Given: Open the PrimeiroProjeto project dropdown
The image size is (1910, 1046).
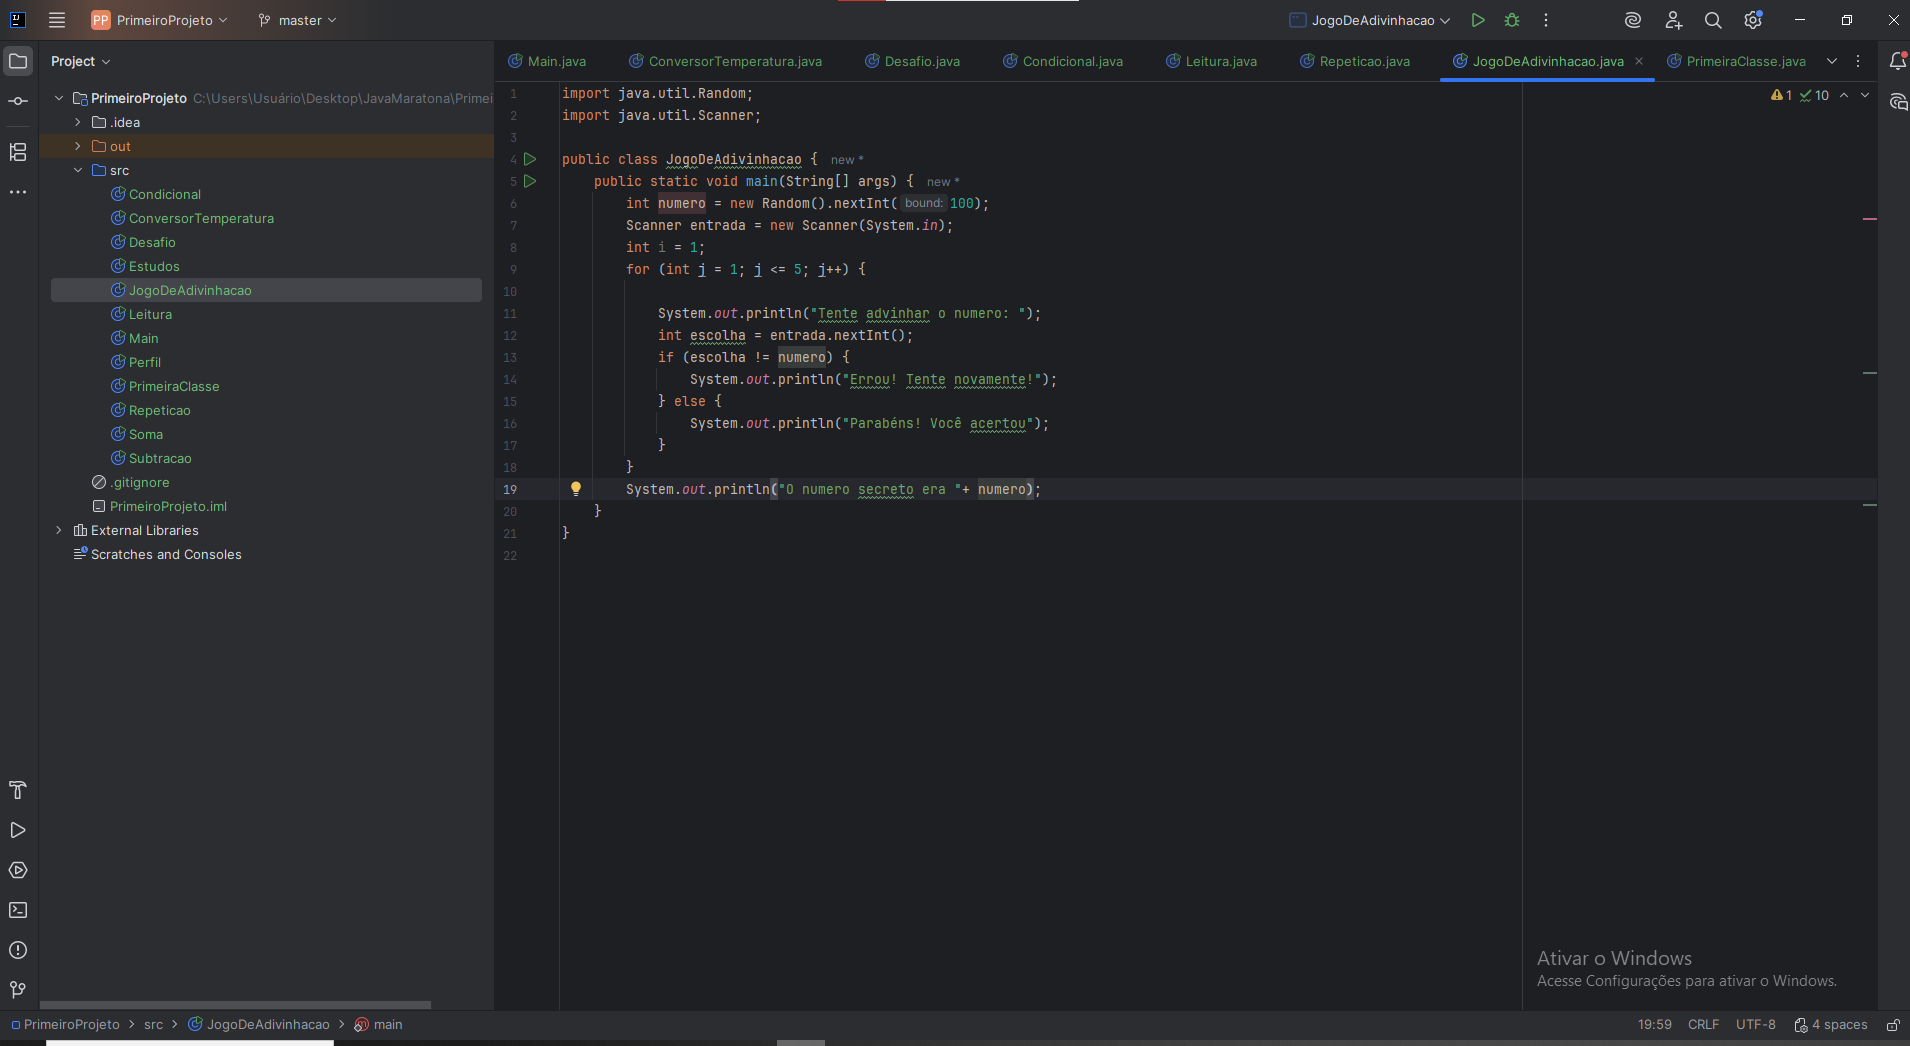Looking at the screenshot, I should point(160,20).
